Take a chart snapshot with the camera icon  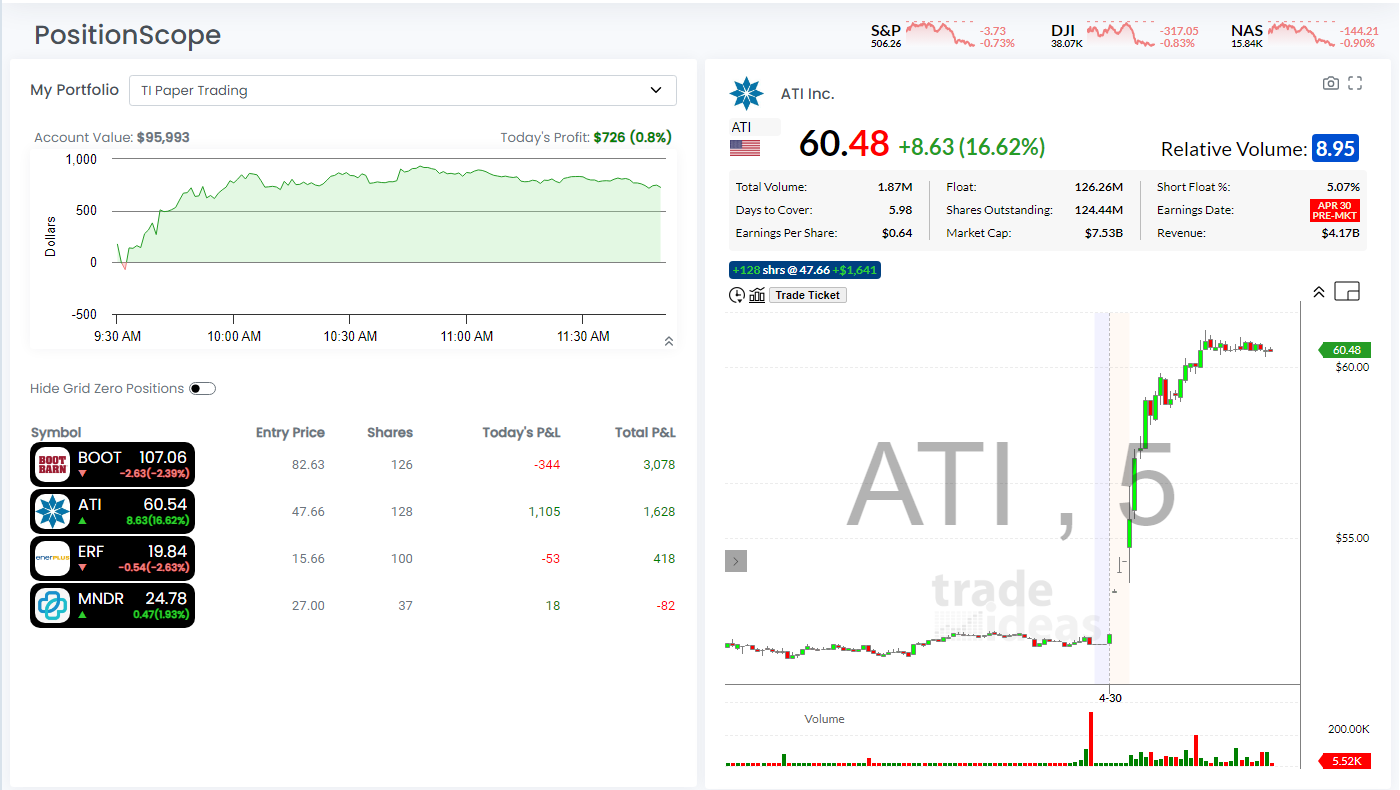point(1330,84)
